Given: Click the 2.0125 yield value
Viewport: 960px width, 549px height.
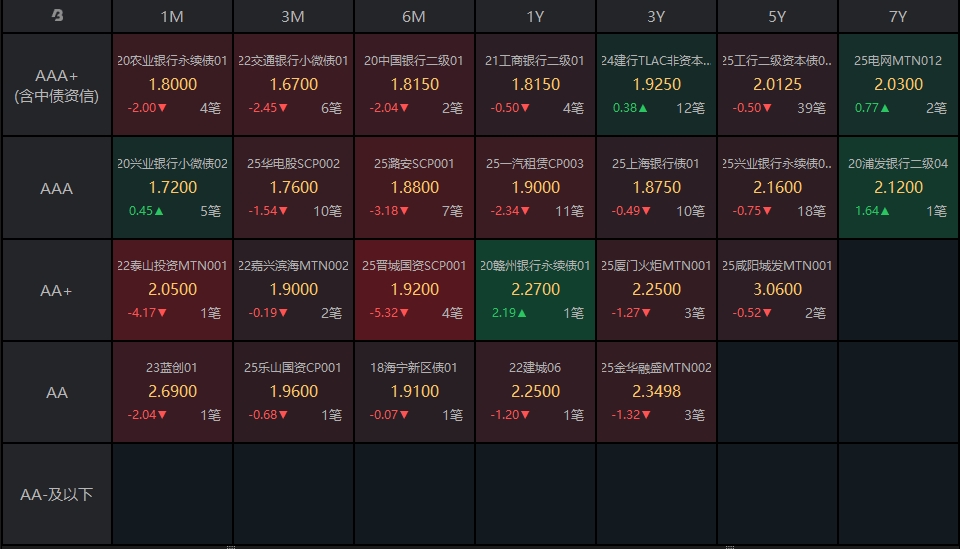Looking at the screenshot, I should coord(777,84).
